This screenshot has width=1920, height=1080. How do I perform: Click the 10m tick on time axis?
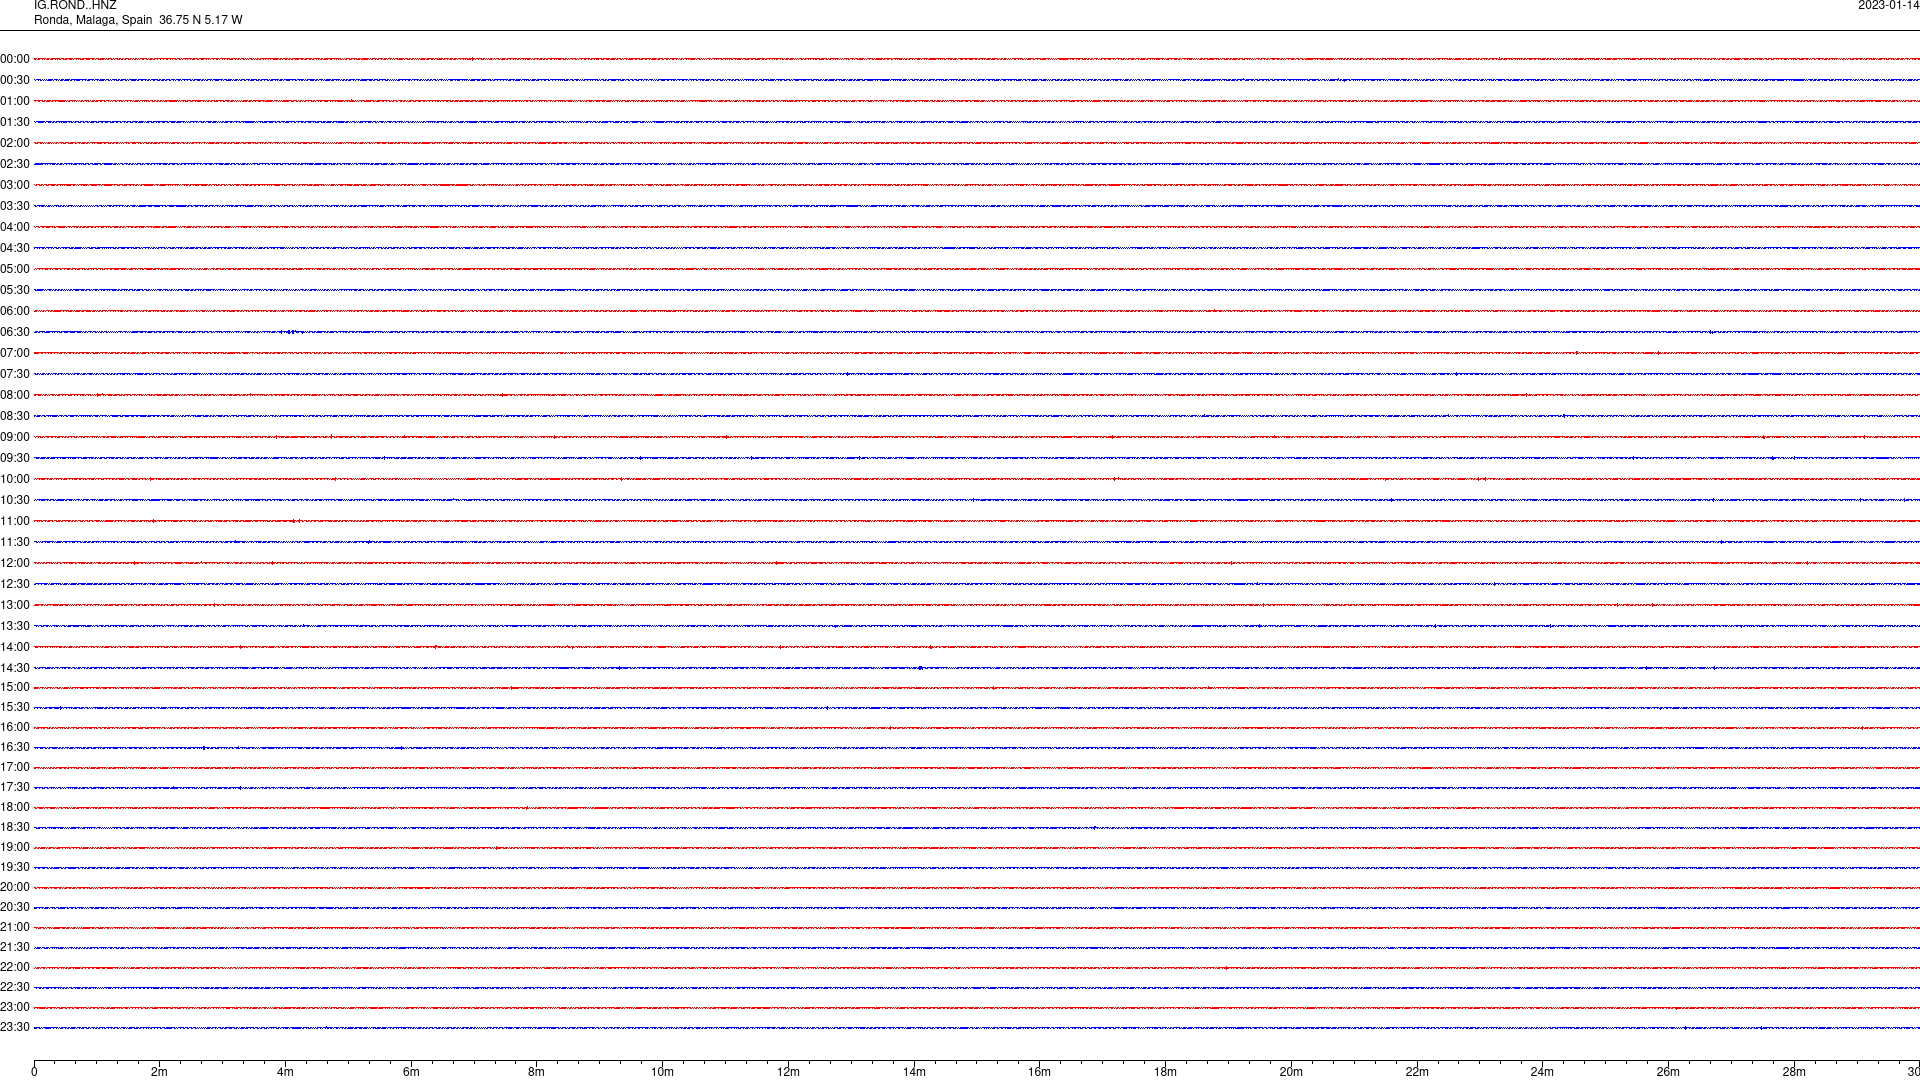click(662, 1072)
